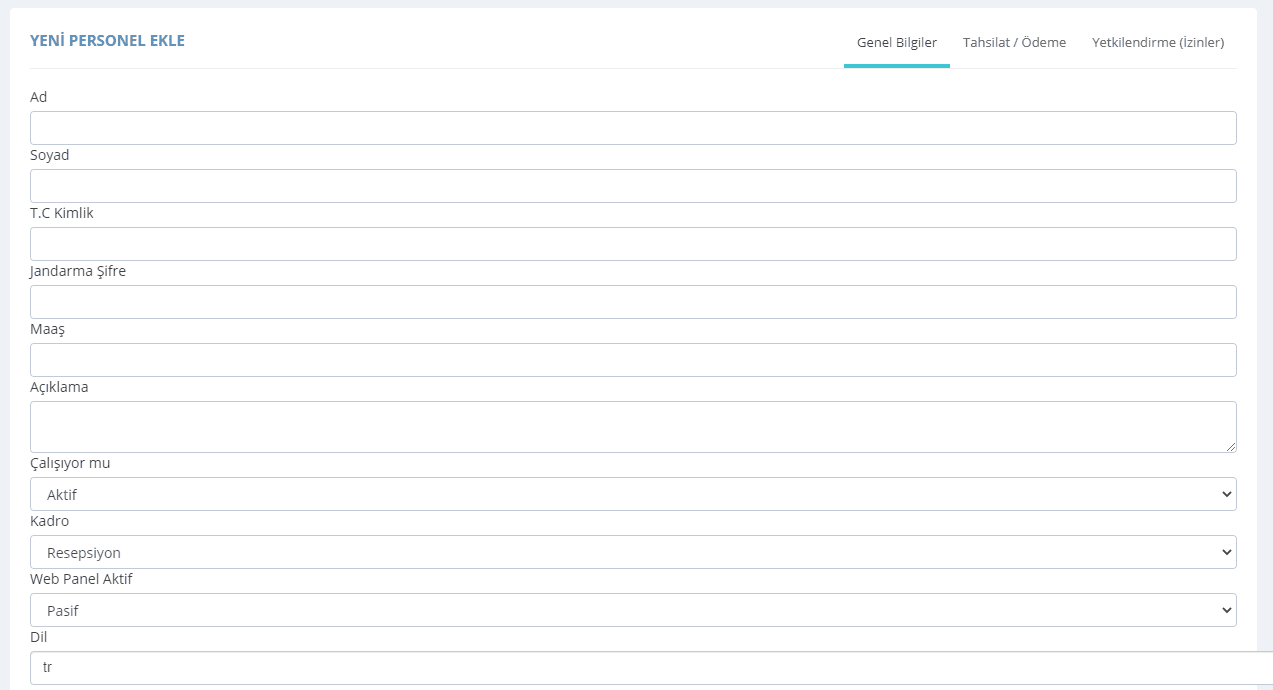Focus the Soyad text box
Screen dimensions: 1273x690
pos(633,186)
